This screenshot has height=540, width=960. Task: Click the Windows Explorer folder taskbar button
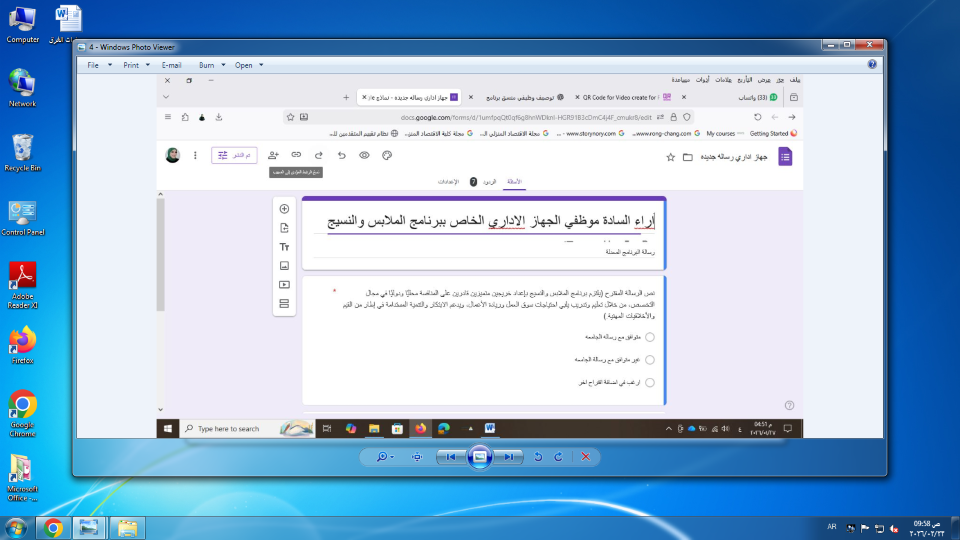tap(127, 527)
